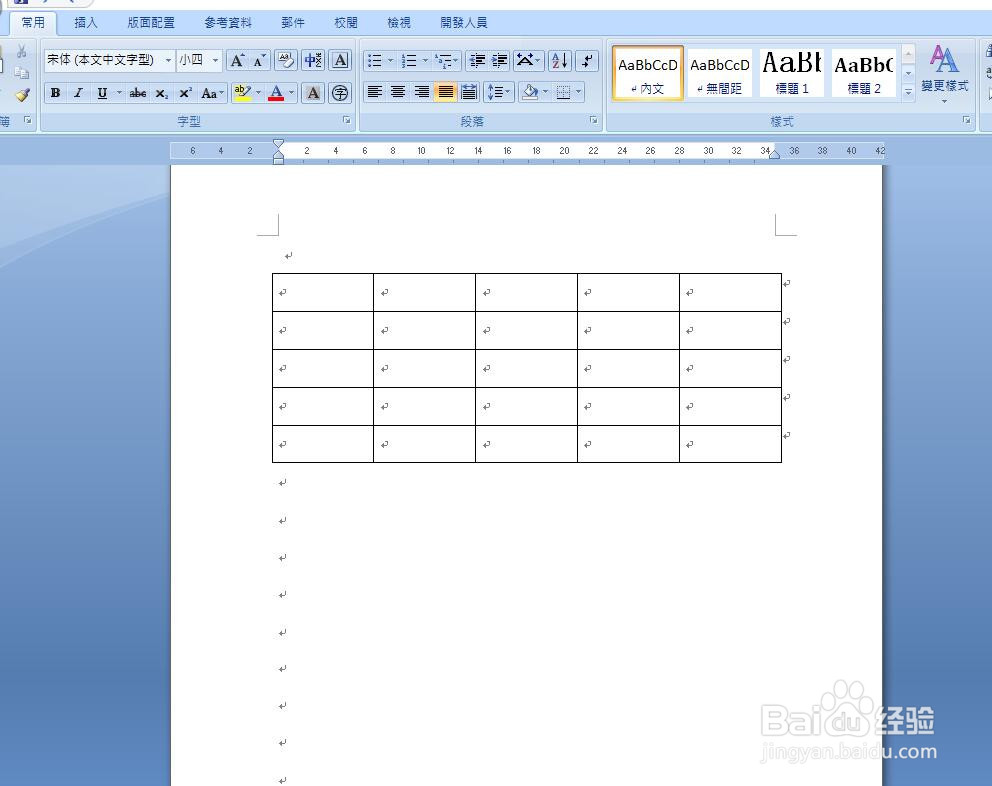Viewport: 992px width, 786px height.
Task: Toggle Bold formatting
Action: 56,94
